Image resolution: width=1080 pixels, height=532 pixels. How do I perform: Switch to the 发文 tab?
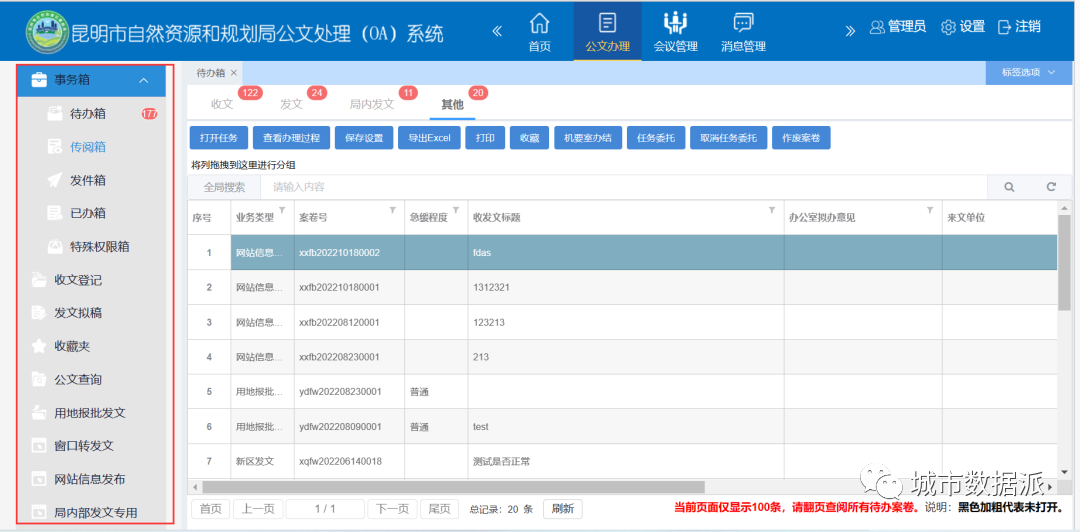pos(291,104)
